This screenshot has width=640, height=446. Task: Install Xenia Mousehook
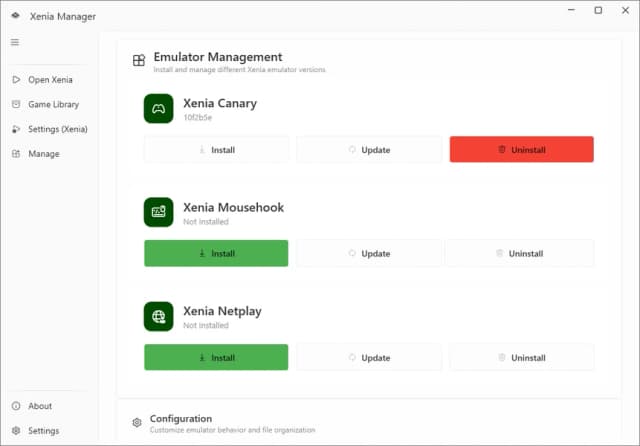[216, 253]
